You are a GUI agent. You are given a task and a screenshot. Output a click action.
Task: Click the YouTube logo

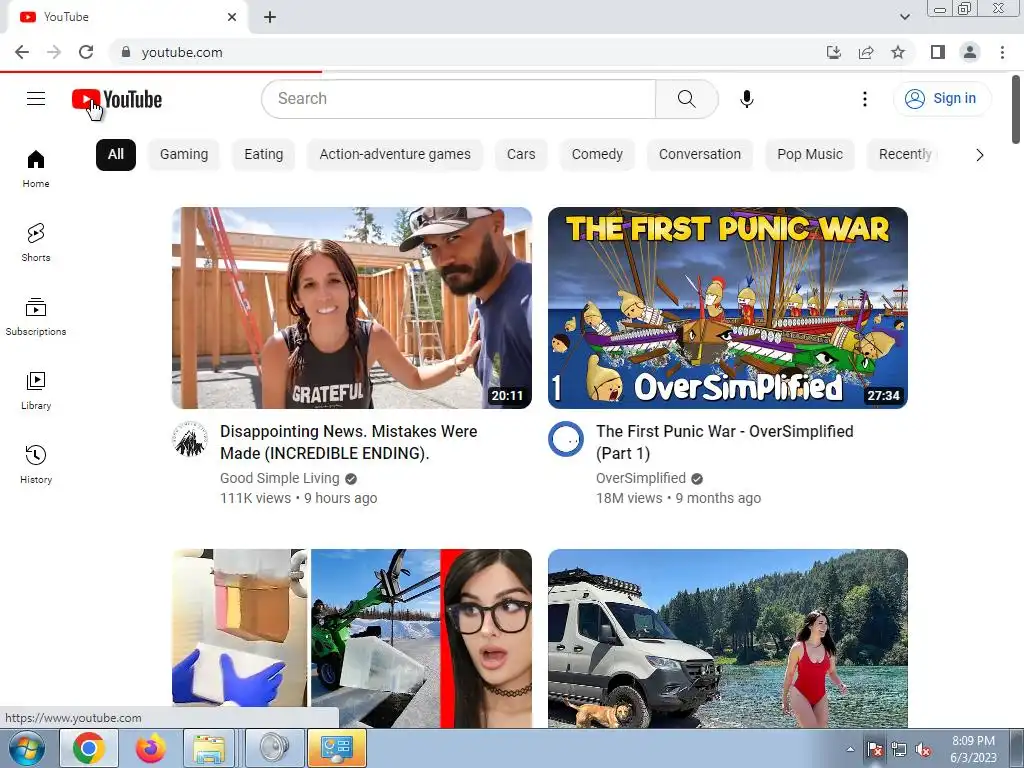pyautogui.click(x=117, y=100)
